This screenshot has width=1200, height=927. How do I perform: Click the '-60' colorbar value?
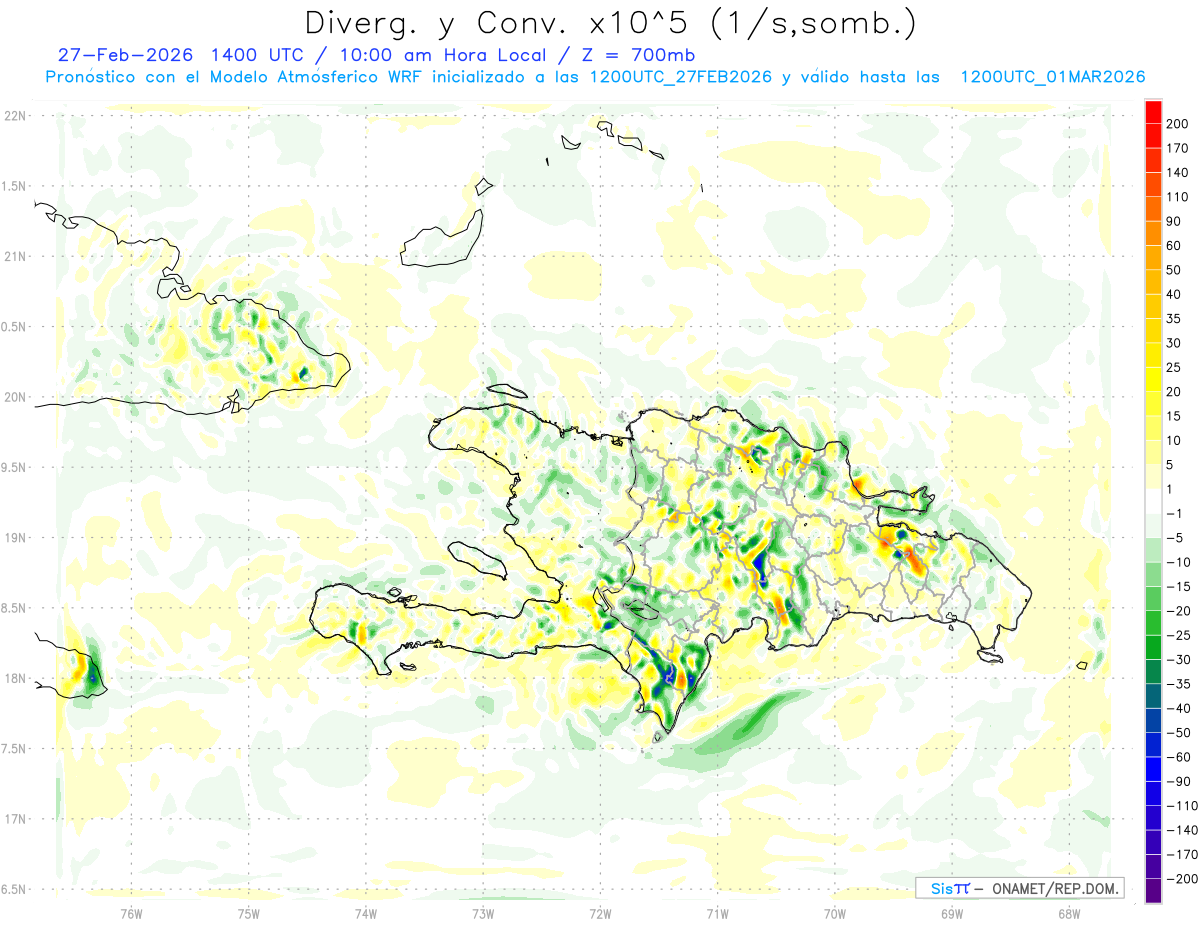click(x=1179, y=757)
